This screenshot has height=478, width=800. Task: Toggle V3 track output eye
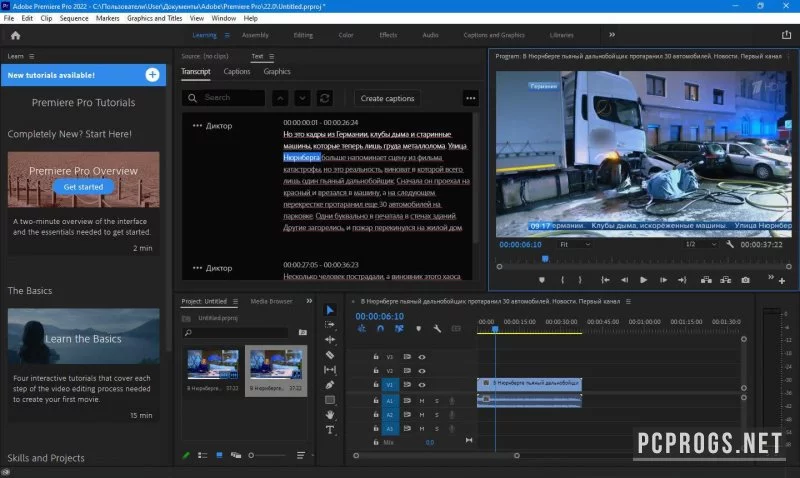click(x=422, y=357)
